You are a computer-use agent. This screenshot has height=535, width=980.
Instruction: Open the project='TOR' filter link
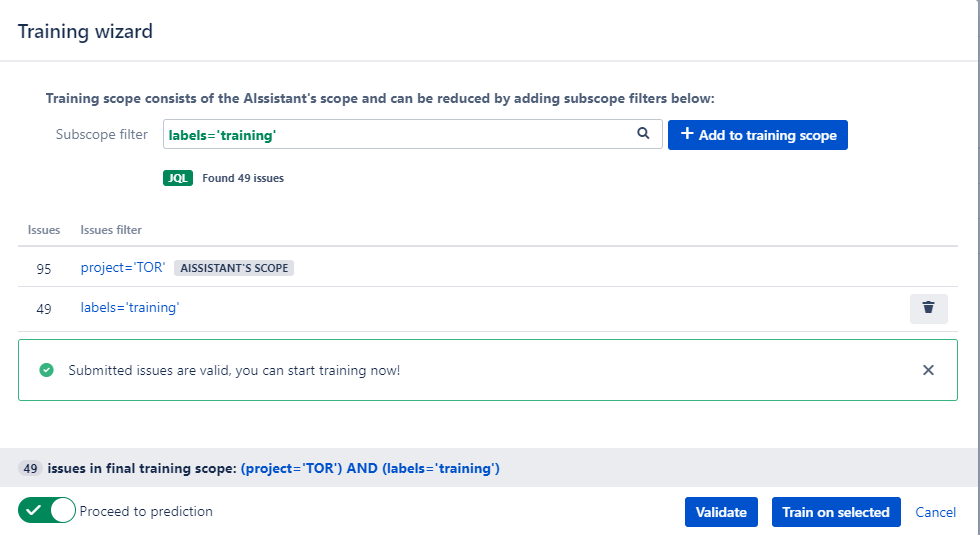tap(123, 268)
